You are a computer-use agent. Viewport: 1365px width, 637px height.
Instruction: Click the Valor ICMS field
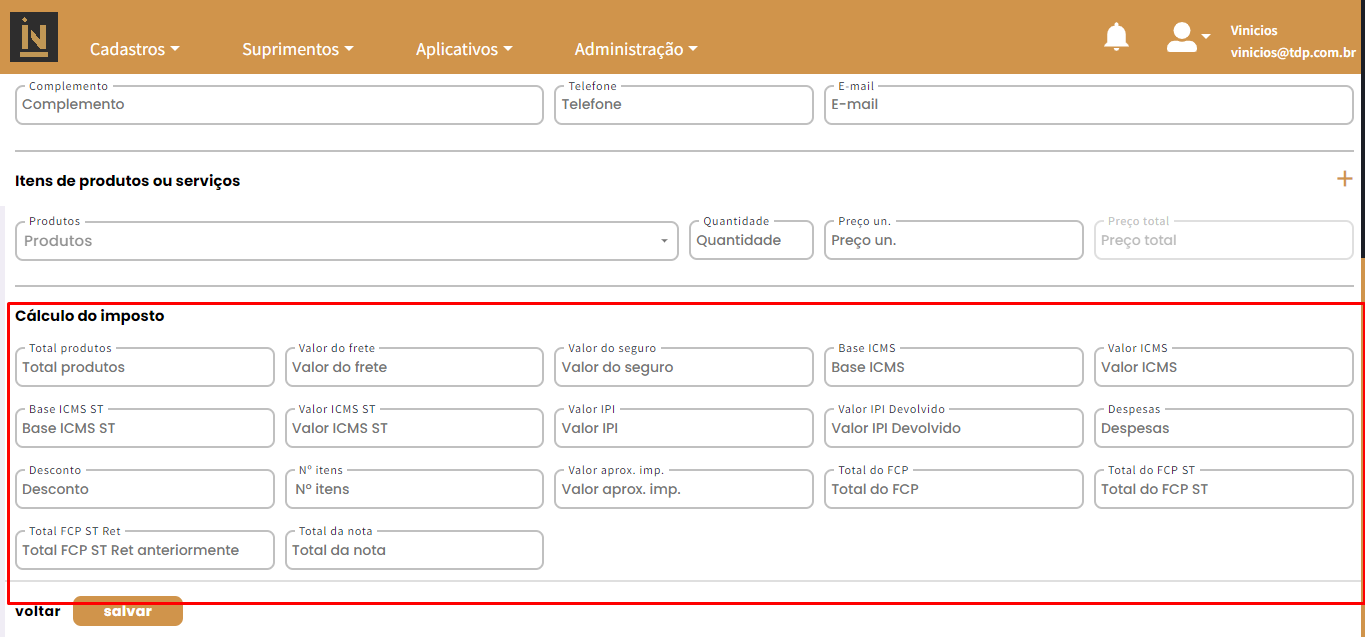point(1224,367)
